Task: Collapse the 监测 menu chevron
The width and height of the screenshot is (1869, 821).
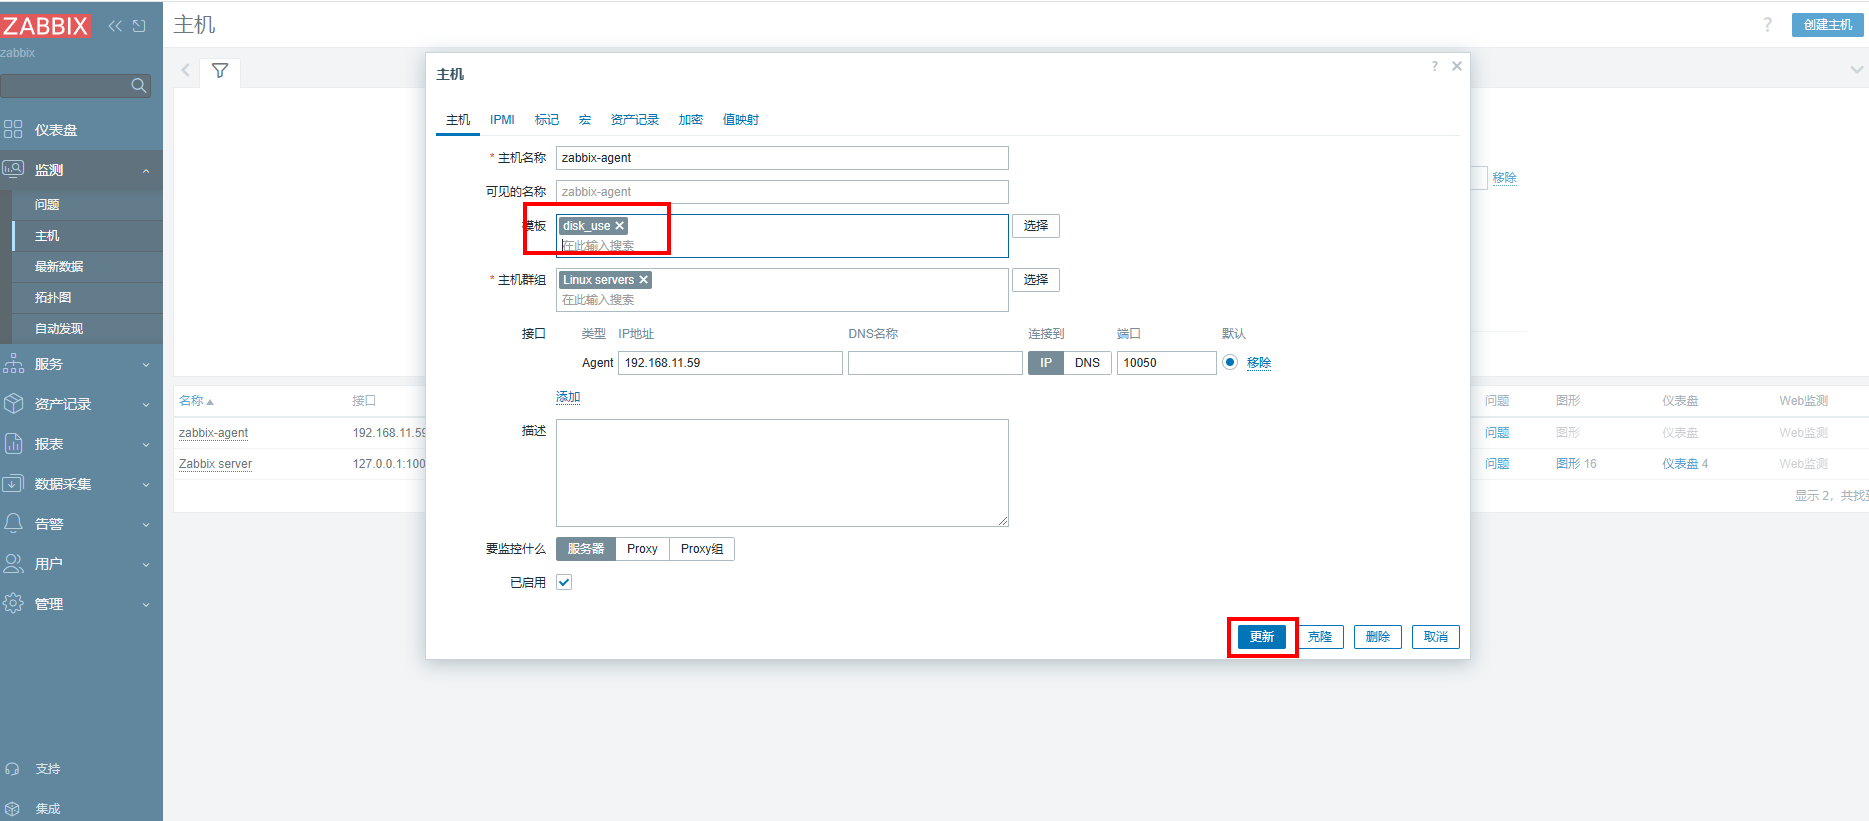Action: pos(146,170)
